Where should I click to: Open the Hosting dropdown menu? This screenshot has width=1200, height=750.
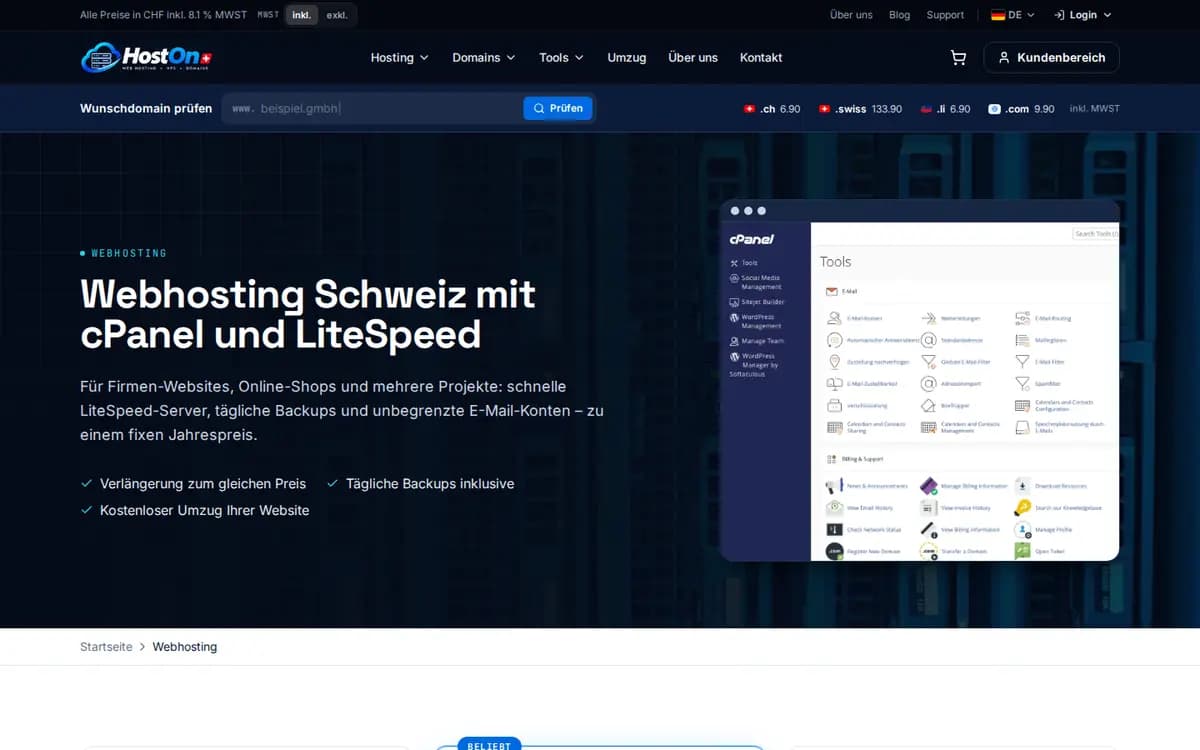point(399,58)
